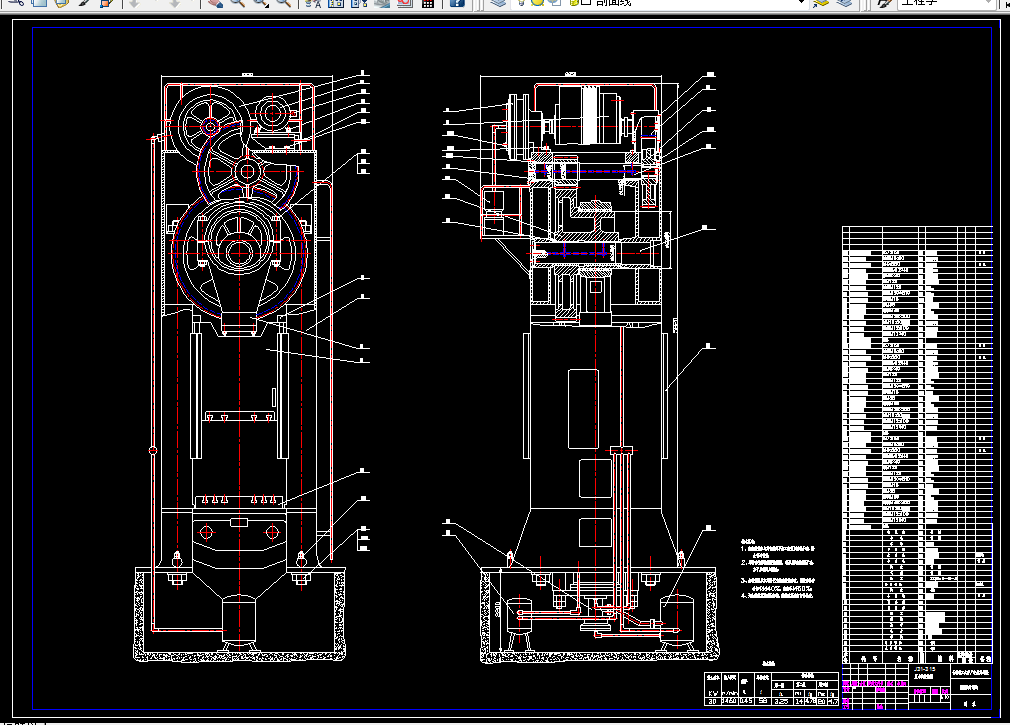The width and height of the screenshot is (1010, 725).
Task: Select the '30' cell in parameter table
Action: pyautogui.click(x=712, y=701)
